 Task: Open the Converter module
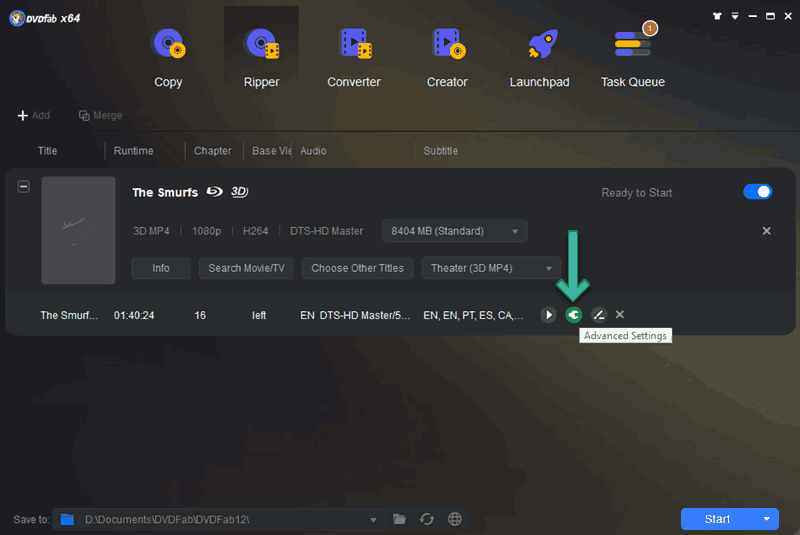click(354, 58)
